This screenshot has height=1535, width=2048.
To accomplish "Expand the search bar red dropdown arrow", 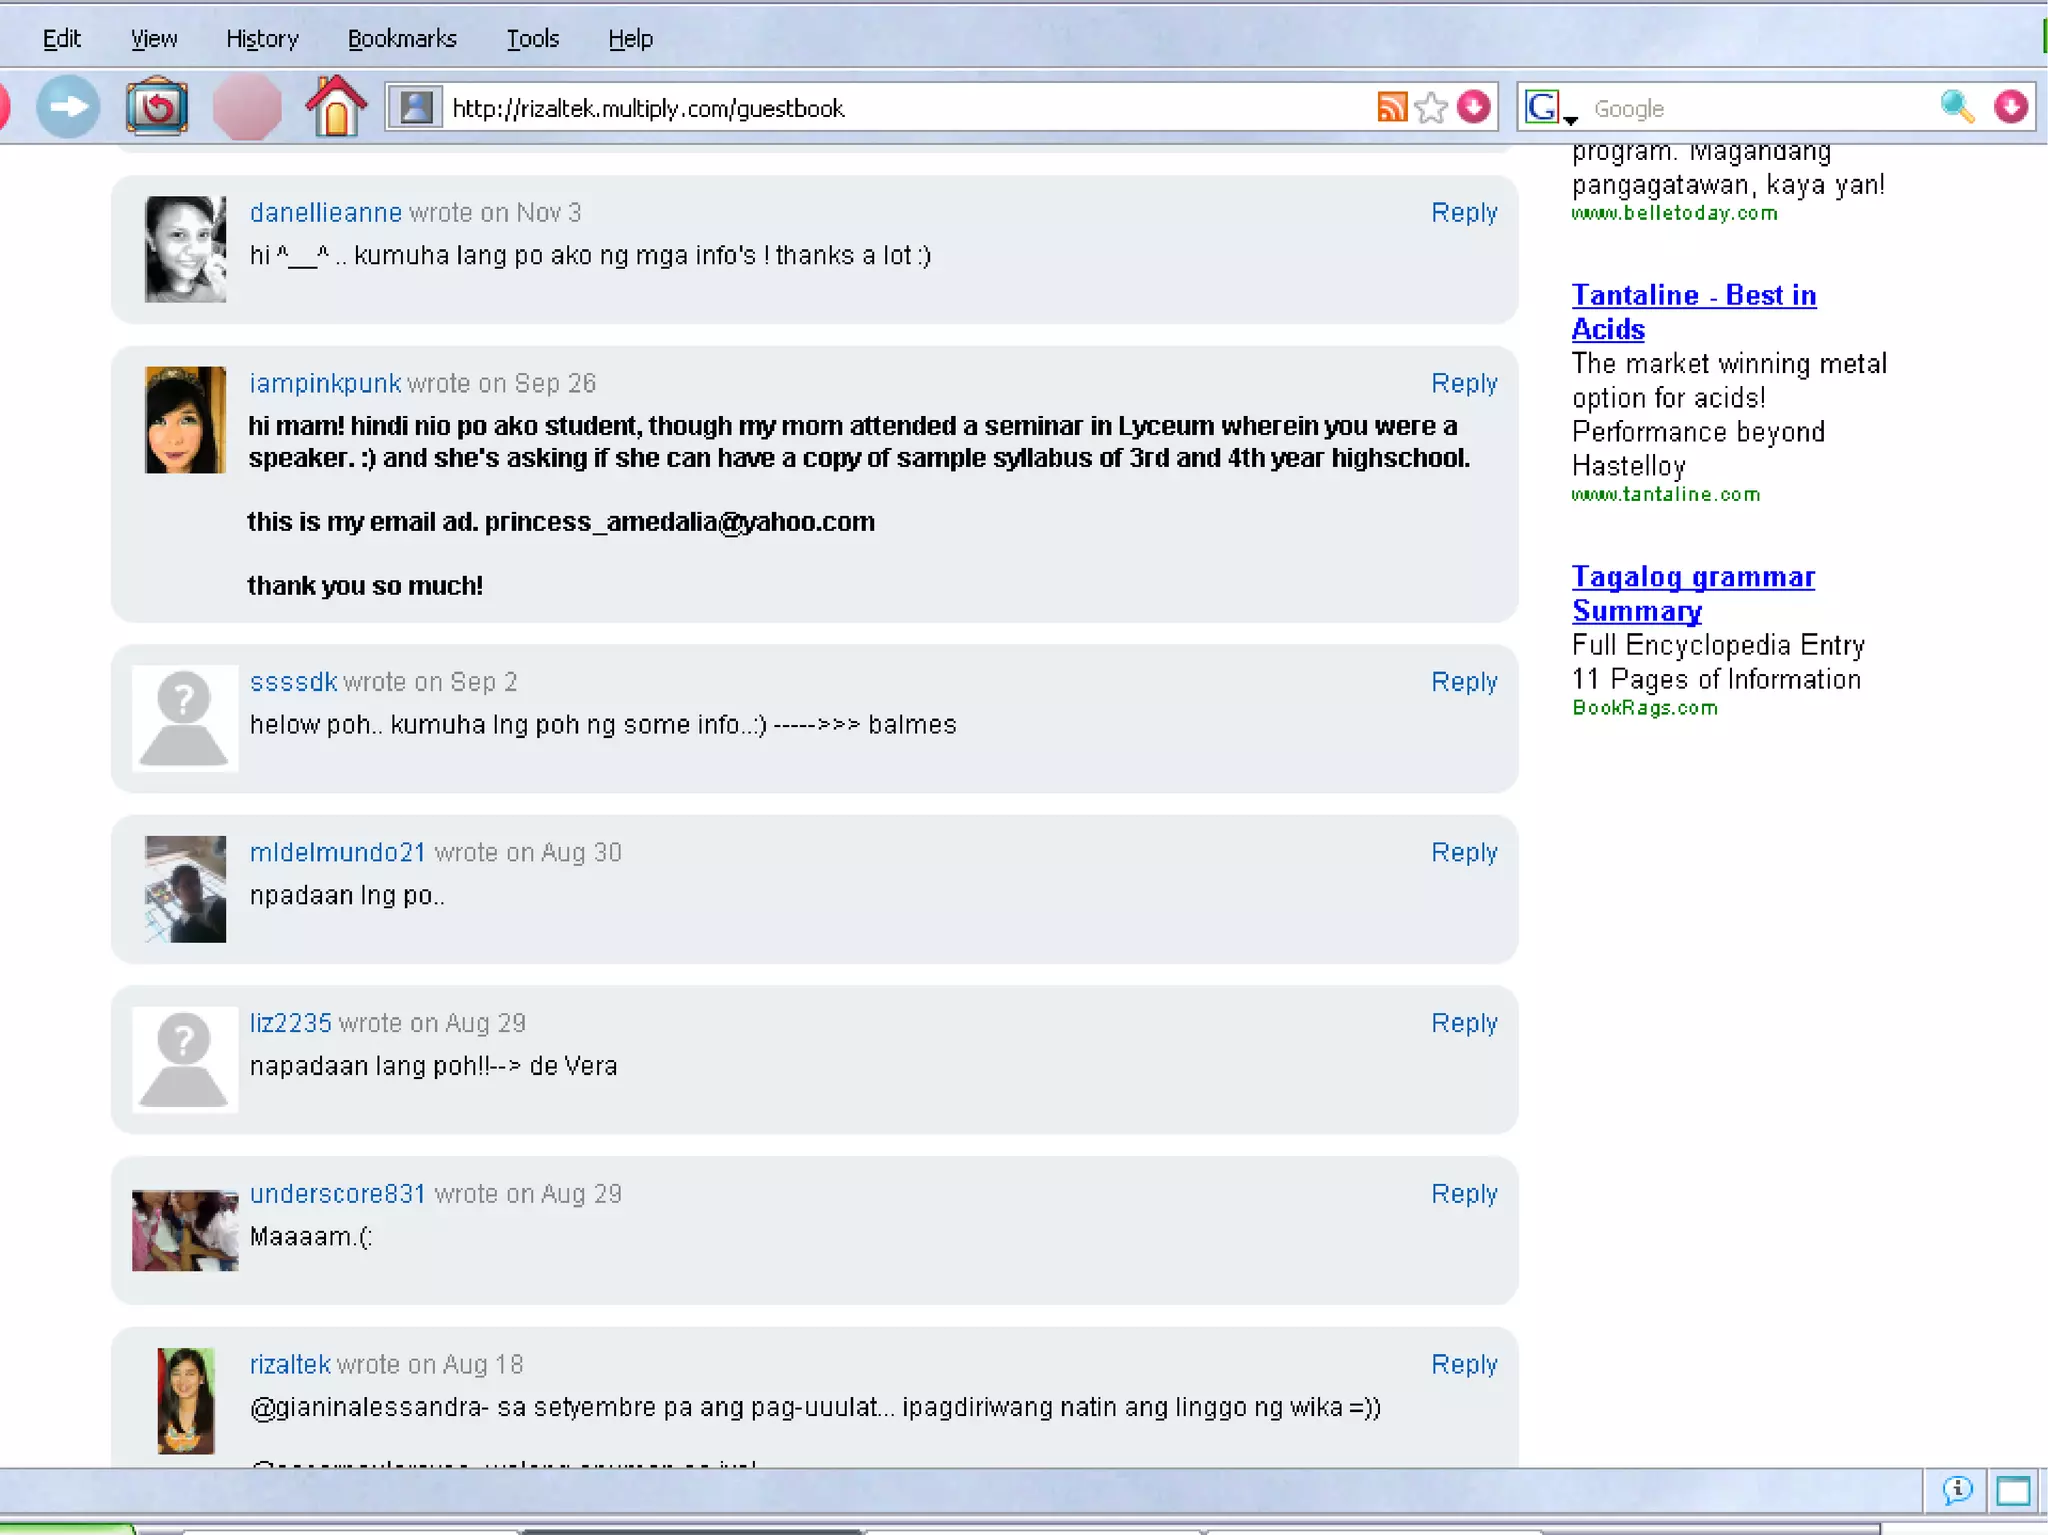I will point(2010,107).
